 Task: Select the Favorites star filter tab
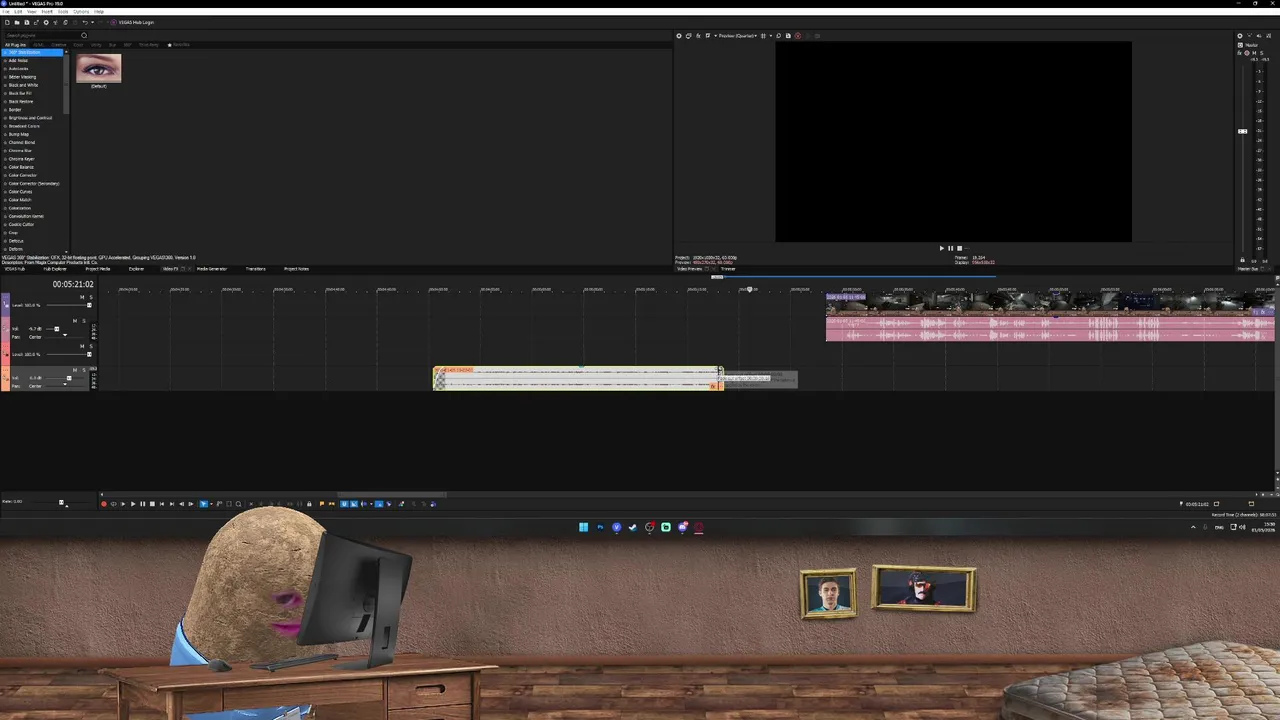click(x=179, y=45)
